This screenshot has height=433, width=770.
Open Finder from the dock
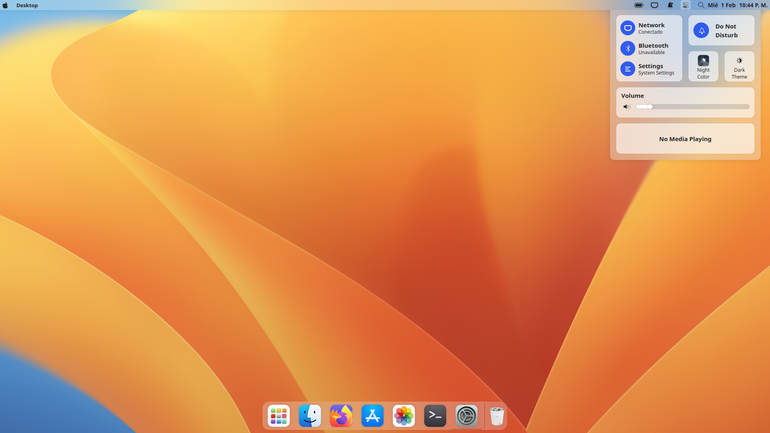click(x=310, y=416)
